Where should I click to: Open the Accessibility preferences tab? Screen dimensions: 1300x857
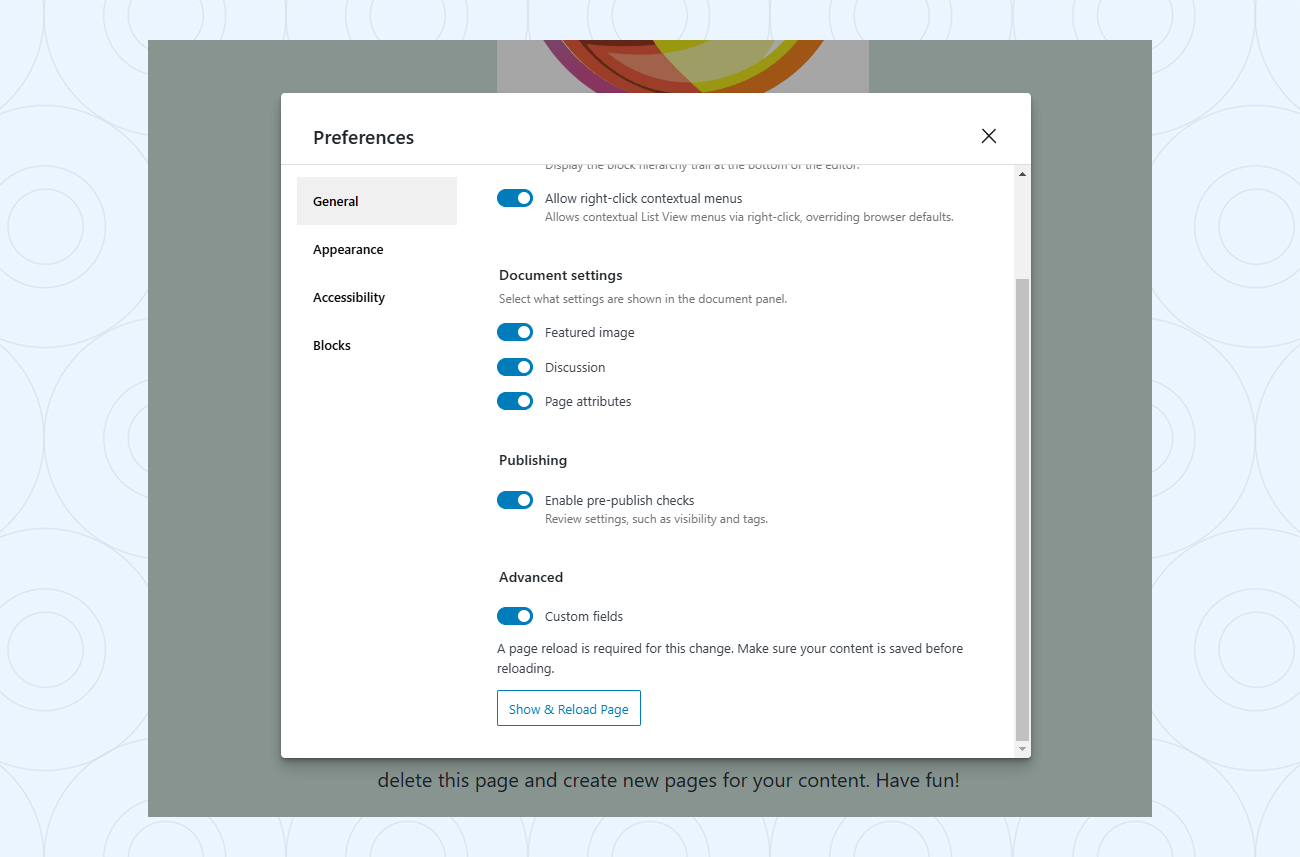coord(377,297)
